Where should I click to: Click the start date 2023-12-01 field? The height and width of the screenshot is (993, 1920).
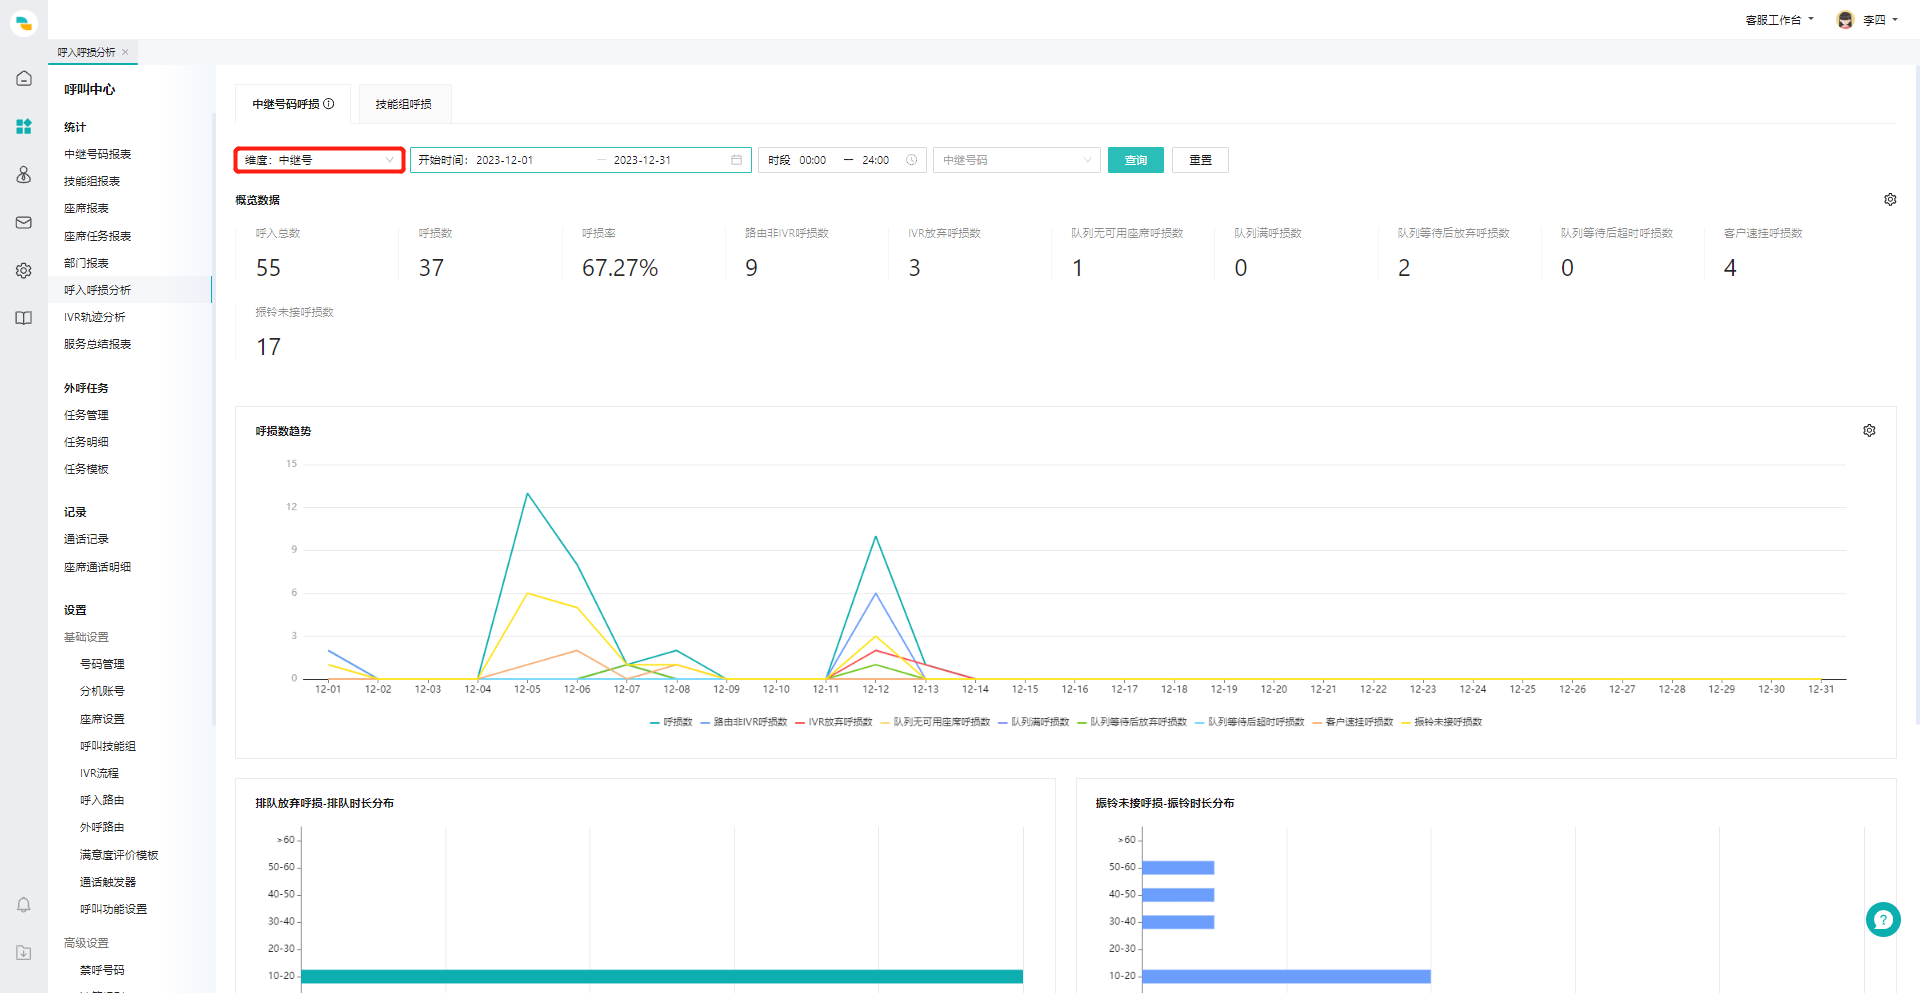(x=504, y=160)
